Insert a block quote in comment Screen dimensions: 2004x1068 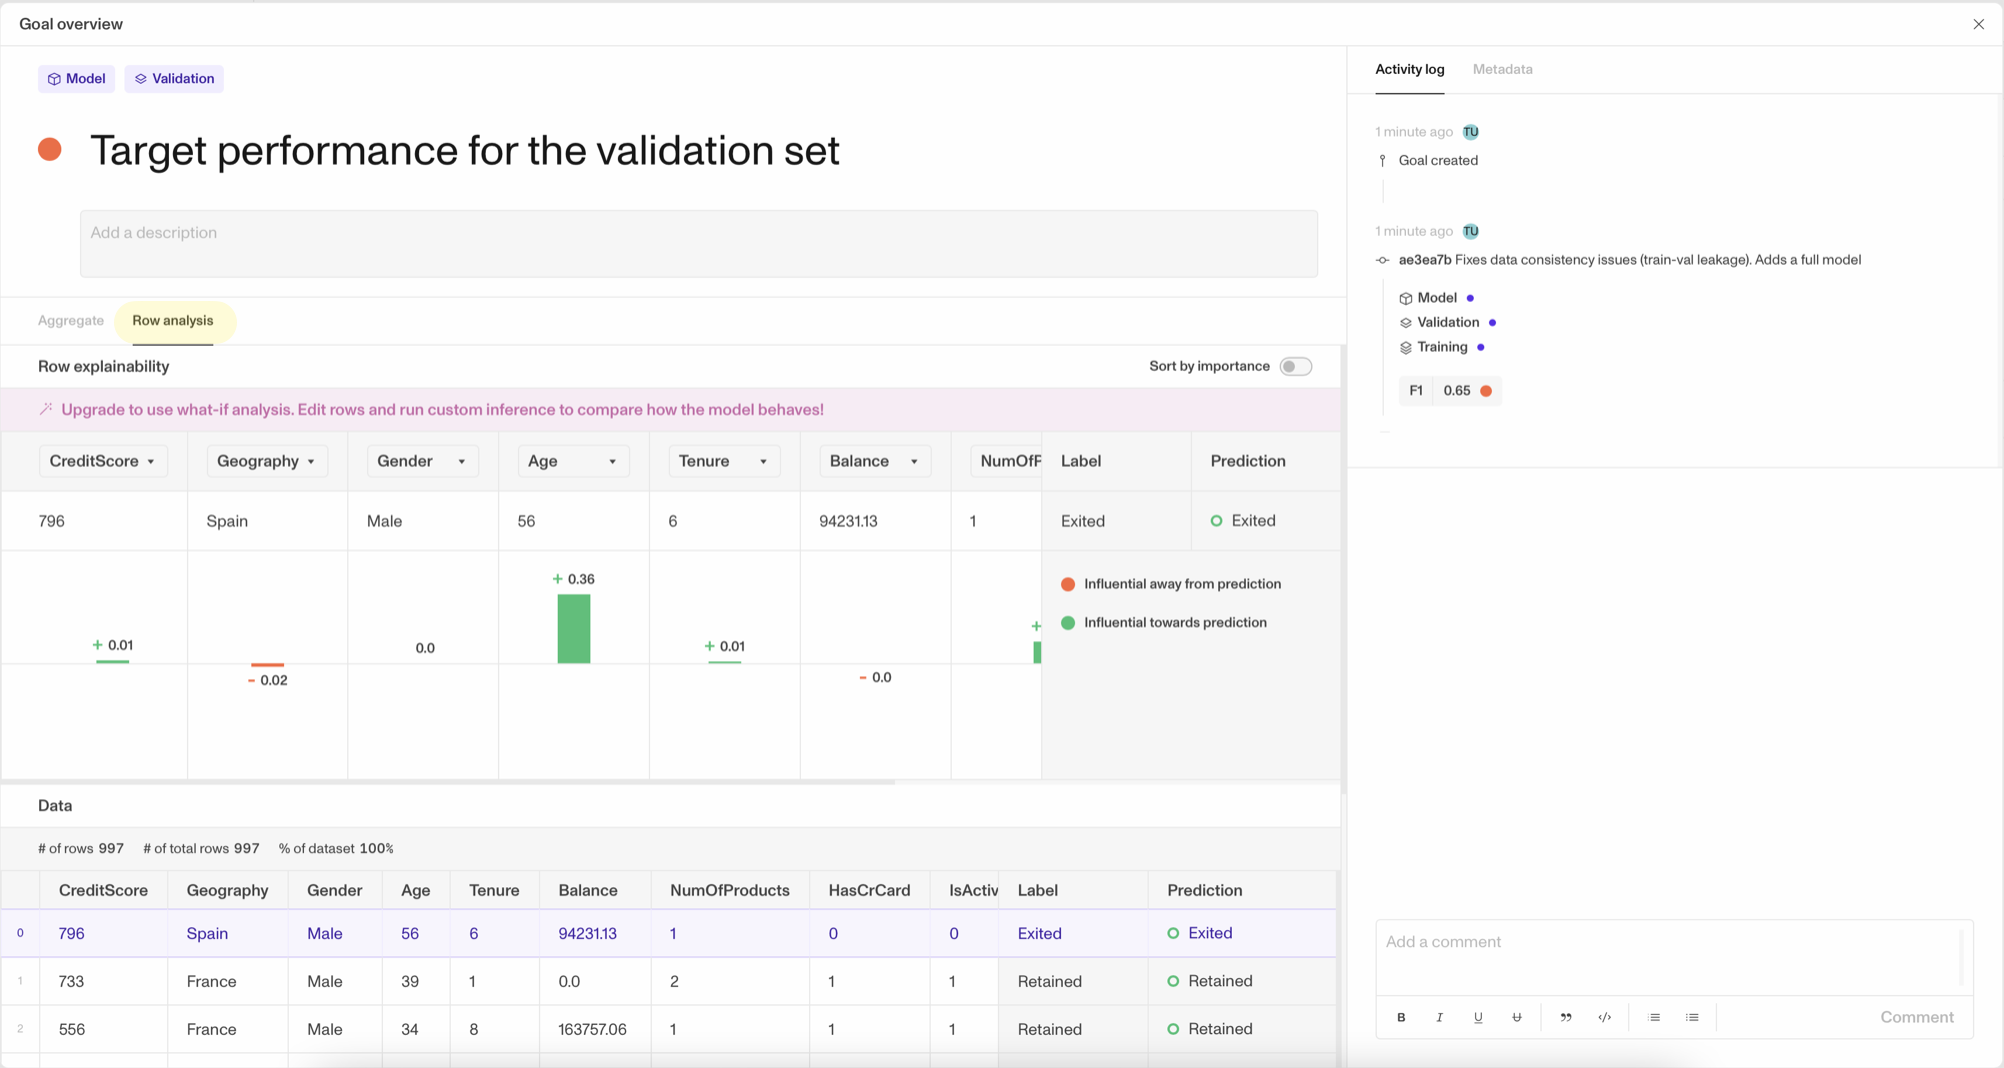point(1566,1017)
